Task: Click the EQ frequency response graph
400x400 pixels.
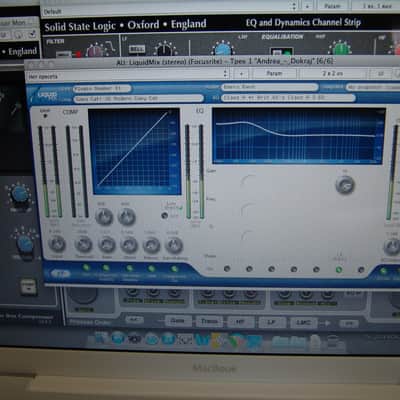Action: [299, 136]
